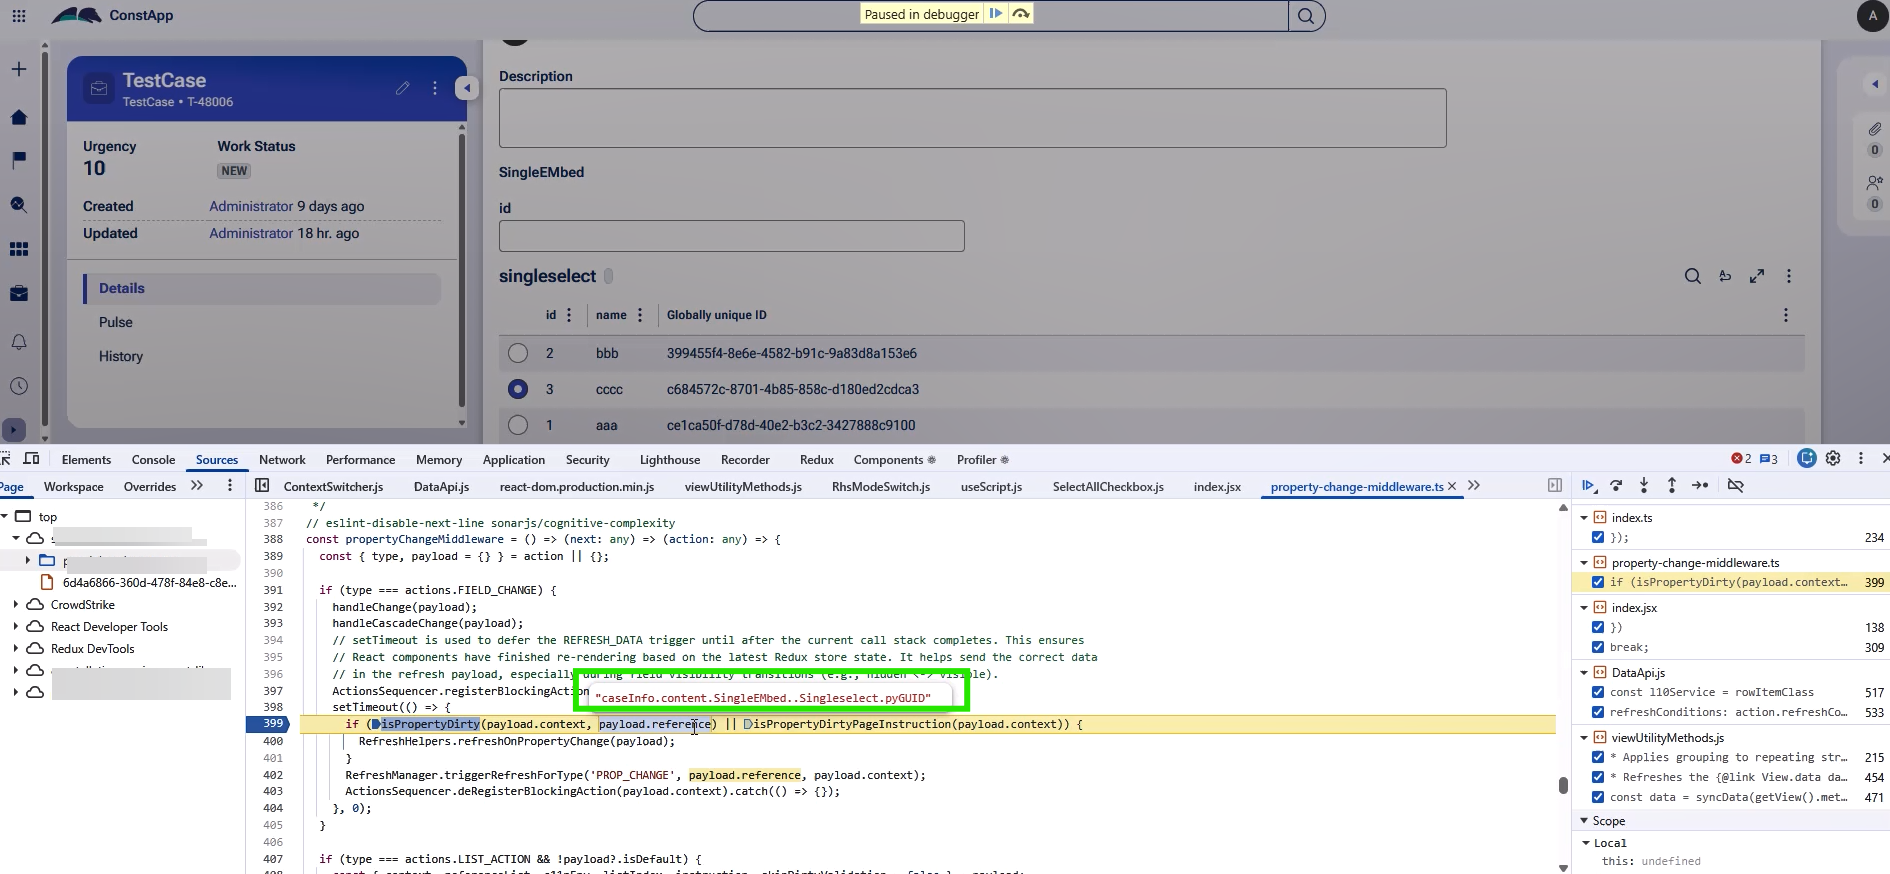The width and height of the screenshot is (1890, 874).
Task: Click the Create plus icon in sidebar
Action: (18, 69)
